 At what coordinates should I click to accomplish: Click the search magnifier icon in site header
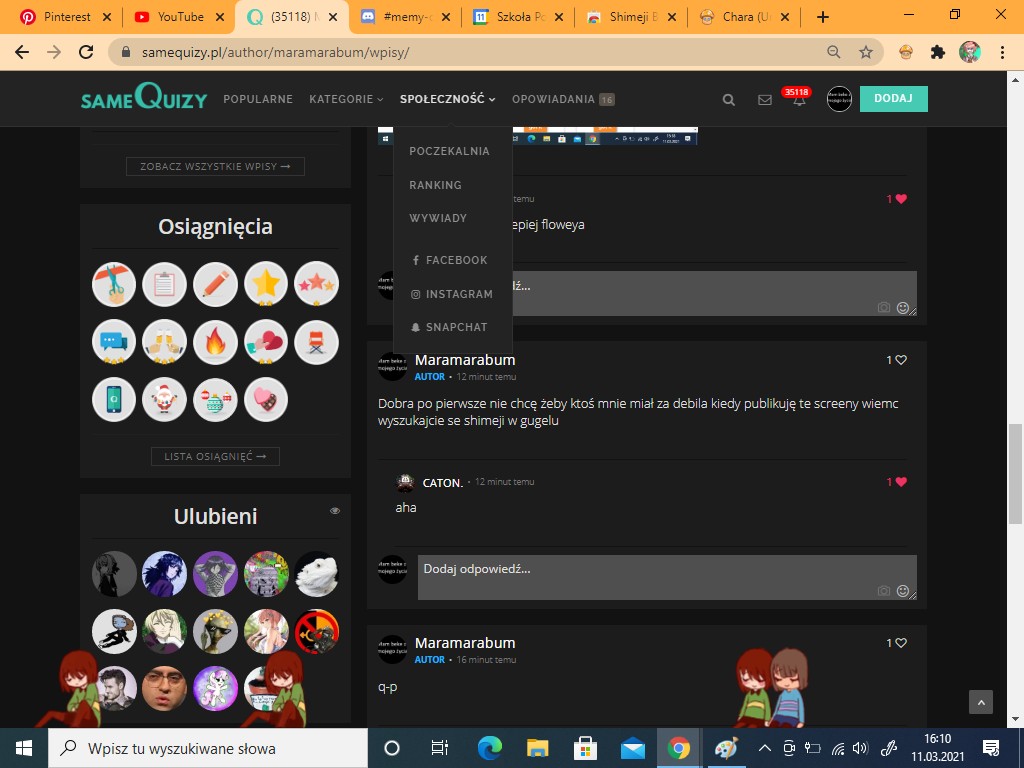point(728,100)
